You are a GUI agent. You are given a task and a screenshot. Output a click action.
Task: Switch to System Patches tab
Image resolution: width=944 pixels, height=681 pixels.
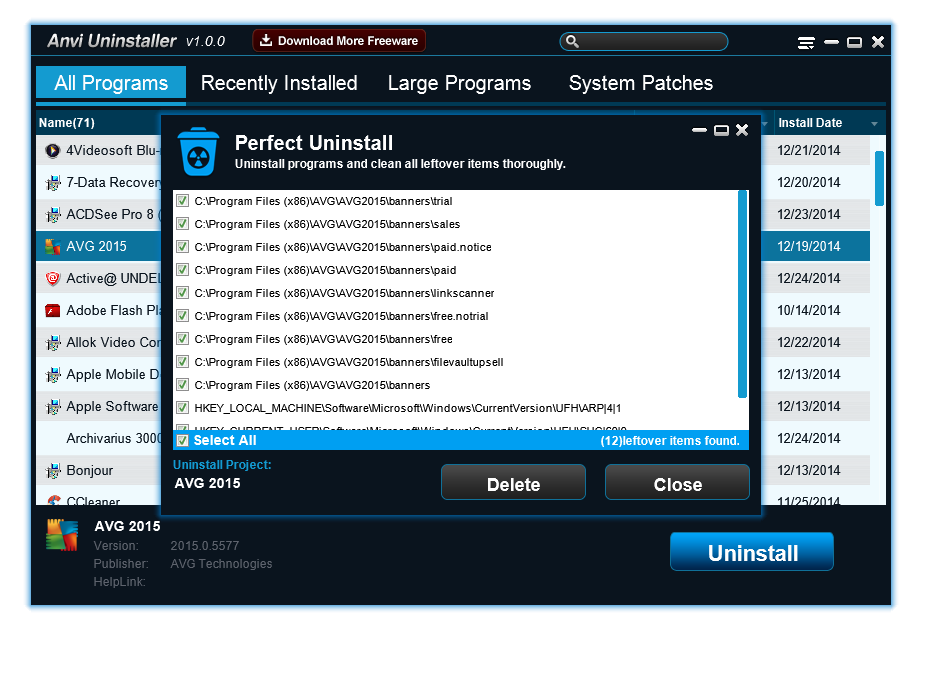pos(641,83)
